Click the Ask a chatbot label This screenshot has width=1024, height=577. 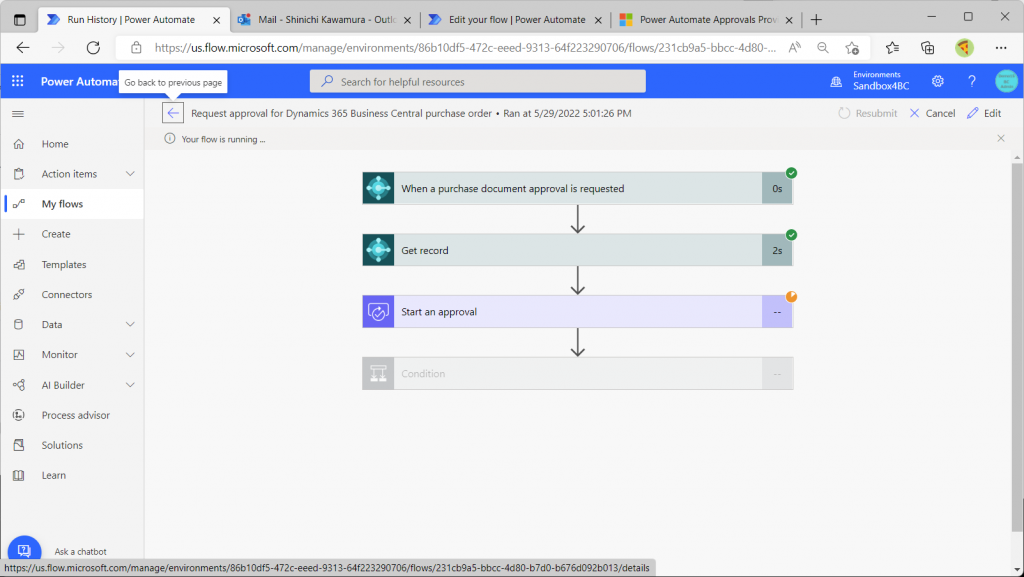pyautogui.click(x=80, y=552)
